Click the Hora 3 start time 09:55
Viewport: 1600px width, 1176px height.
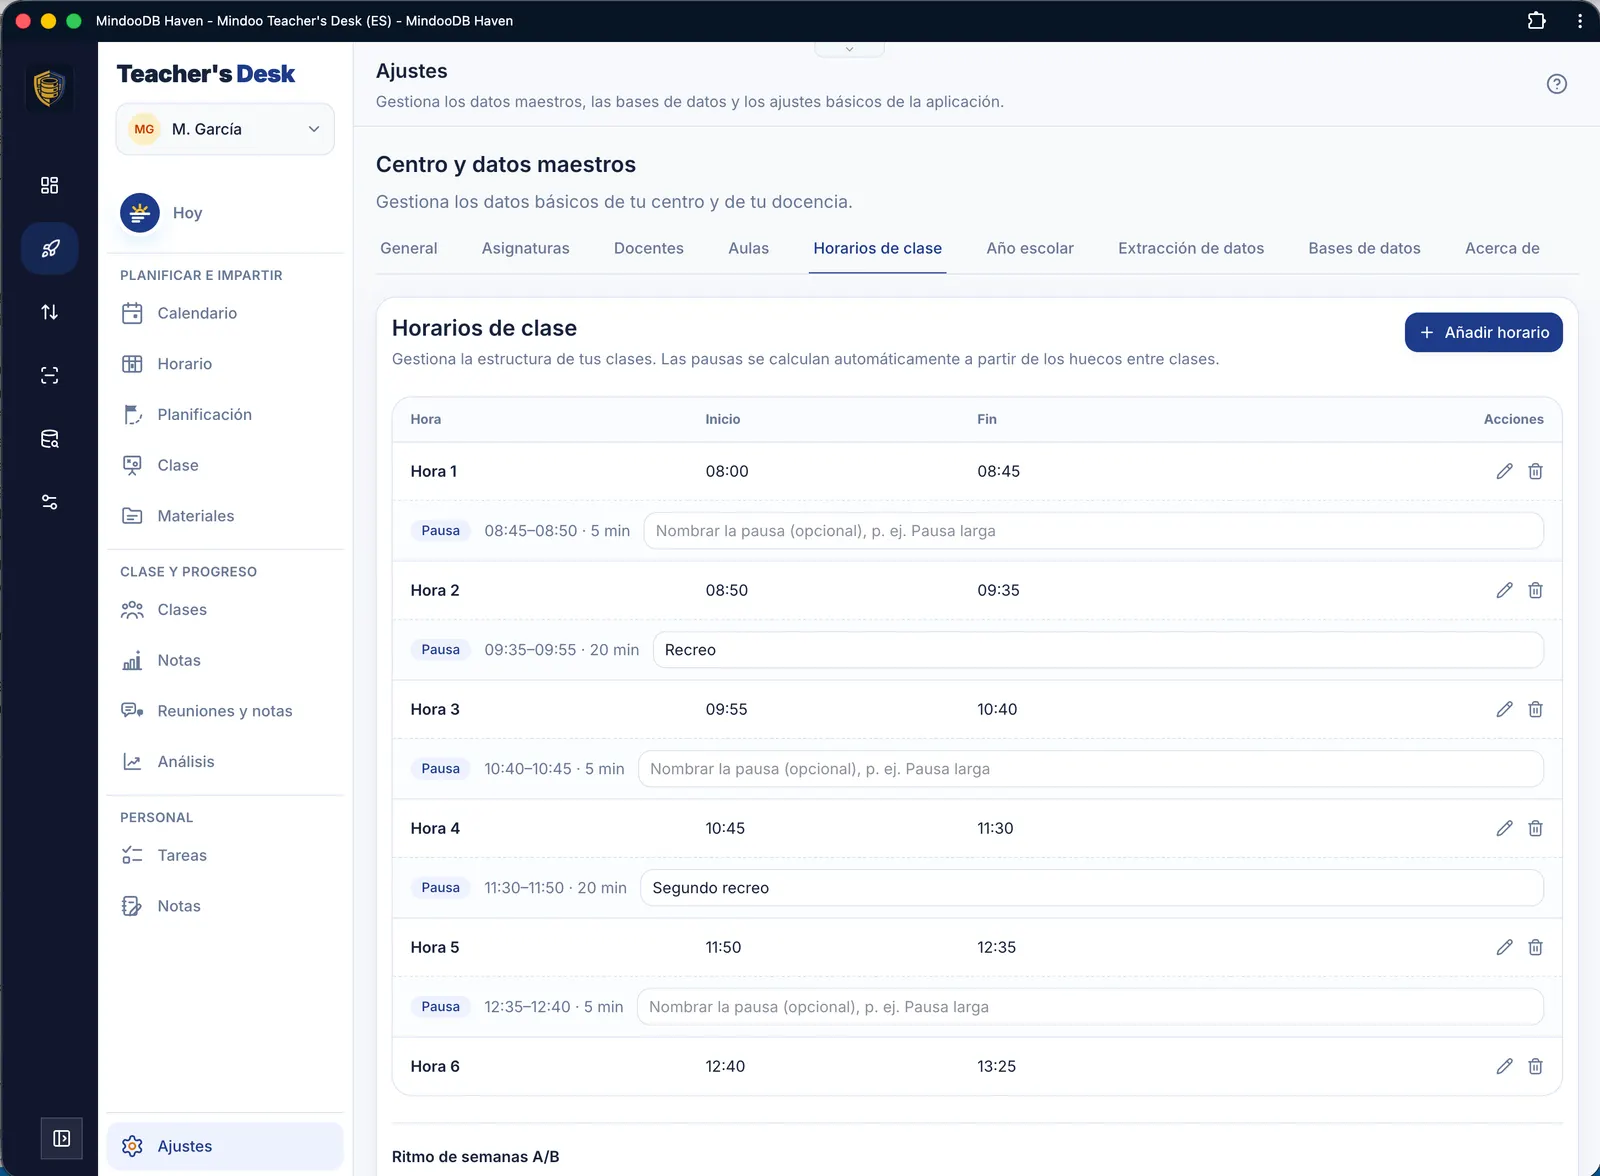726,709
